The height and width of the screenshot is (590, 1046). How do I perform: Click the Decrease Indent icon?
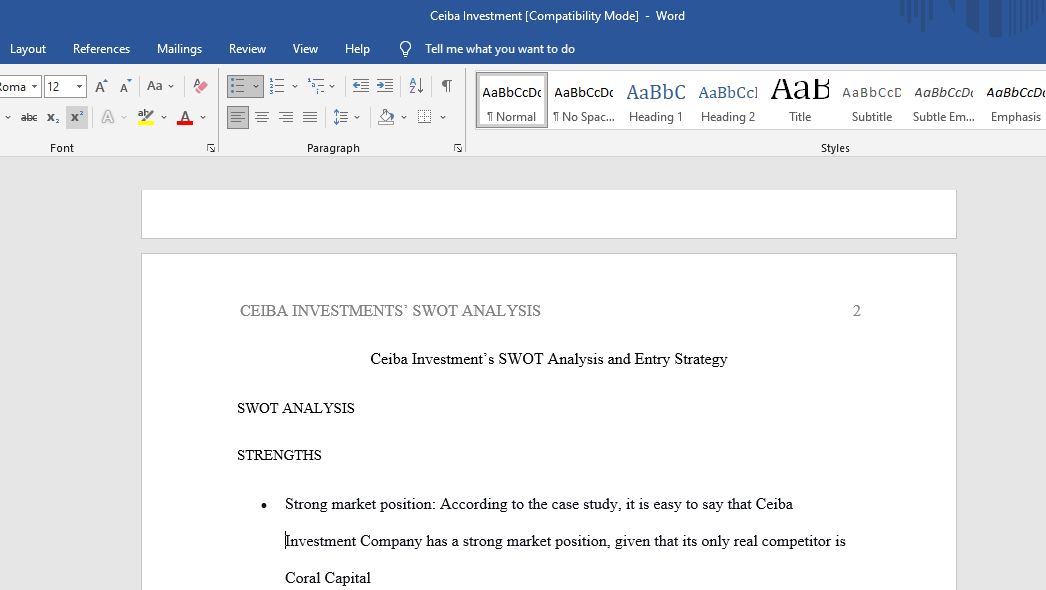pos(361,86)
